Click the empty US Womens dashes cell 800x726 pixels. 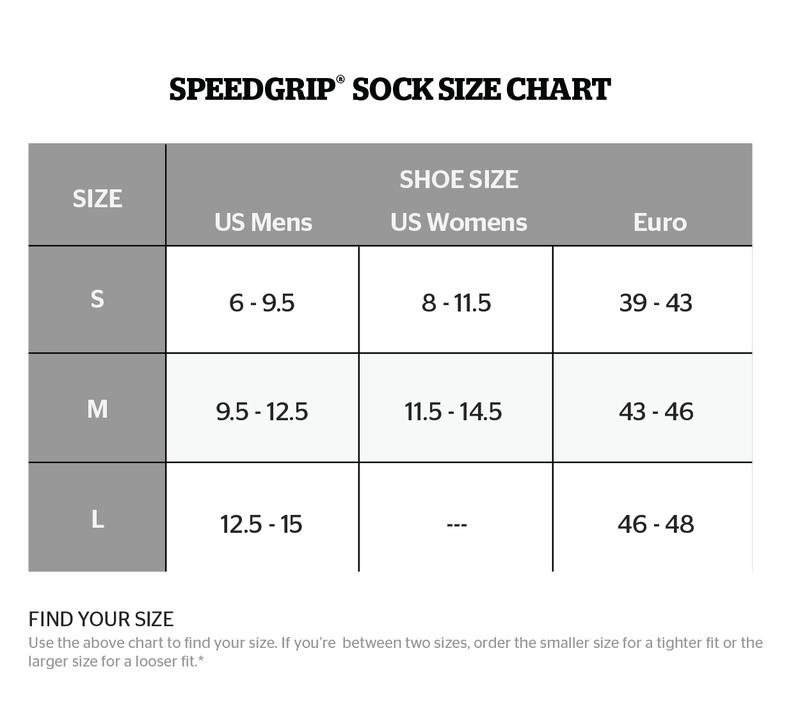455,524
